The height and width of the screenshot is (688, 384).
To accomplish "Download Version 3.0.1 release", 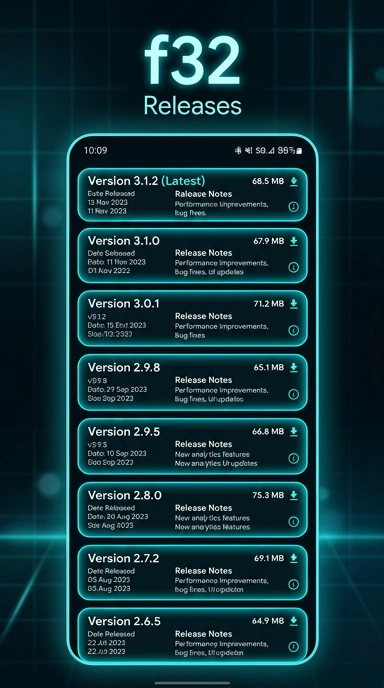I will point(294,304).
